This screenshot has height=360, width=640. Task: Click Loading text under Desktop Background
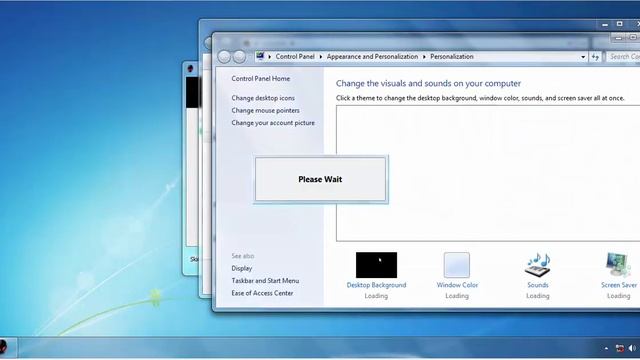click(376, 296)
